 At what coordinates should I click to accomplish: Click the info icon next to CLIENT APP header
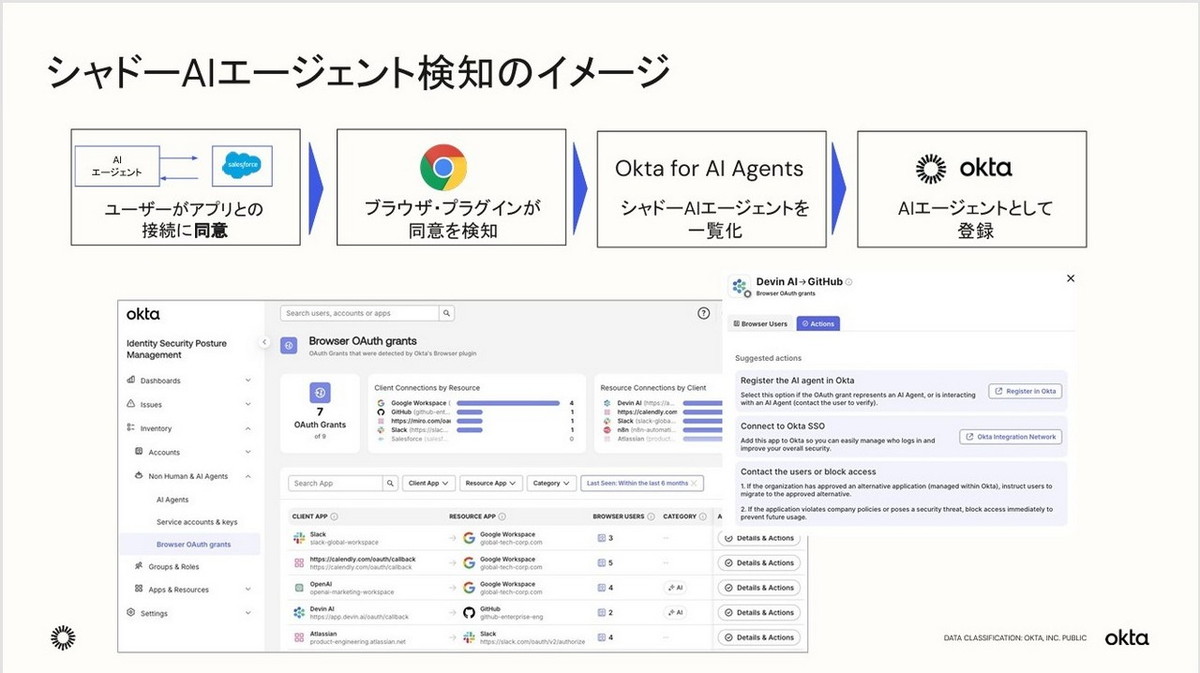334,517
